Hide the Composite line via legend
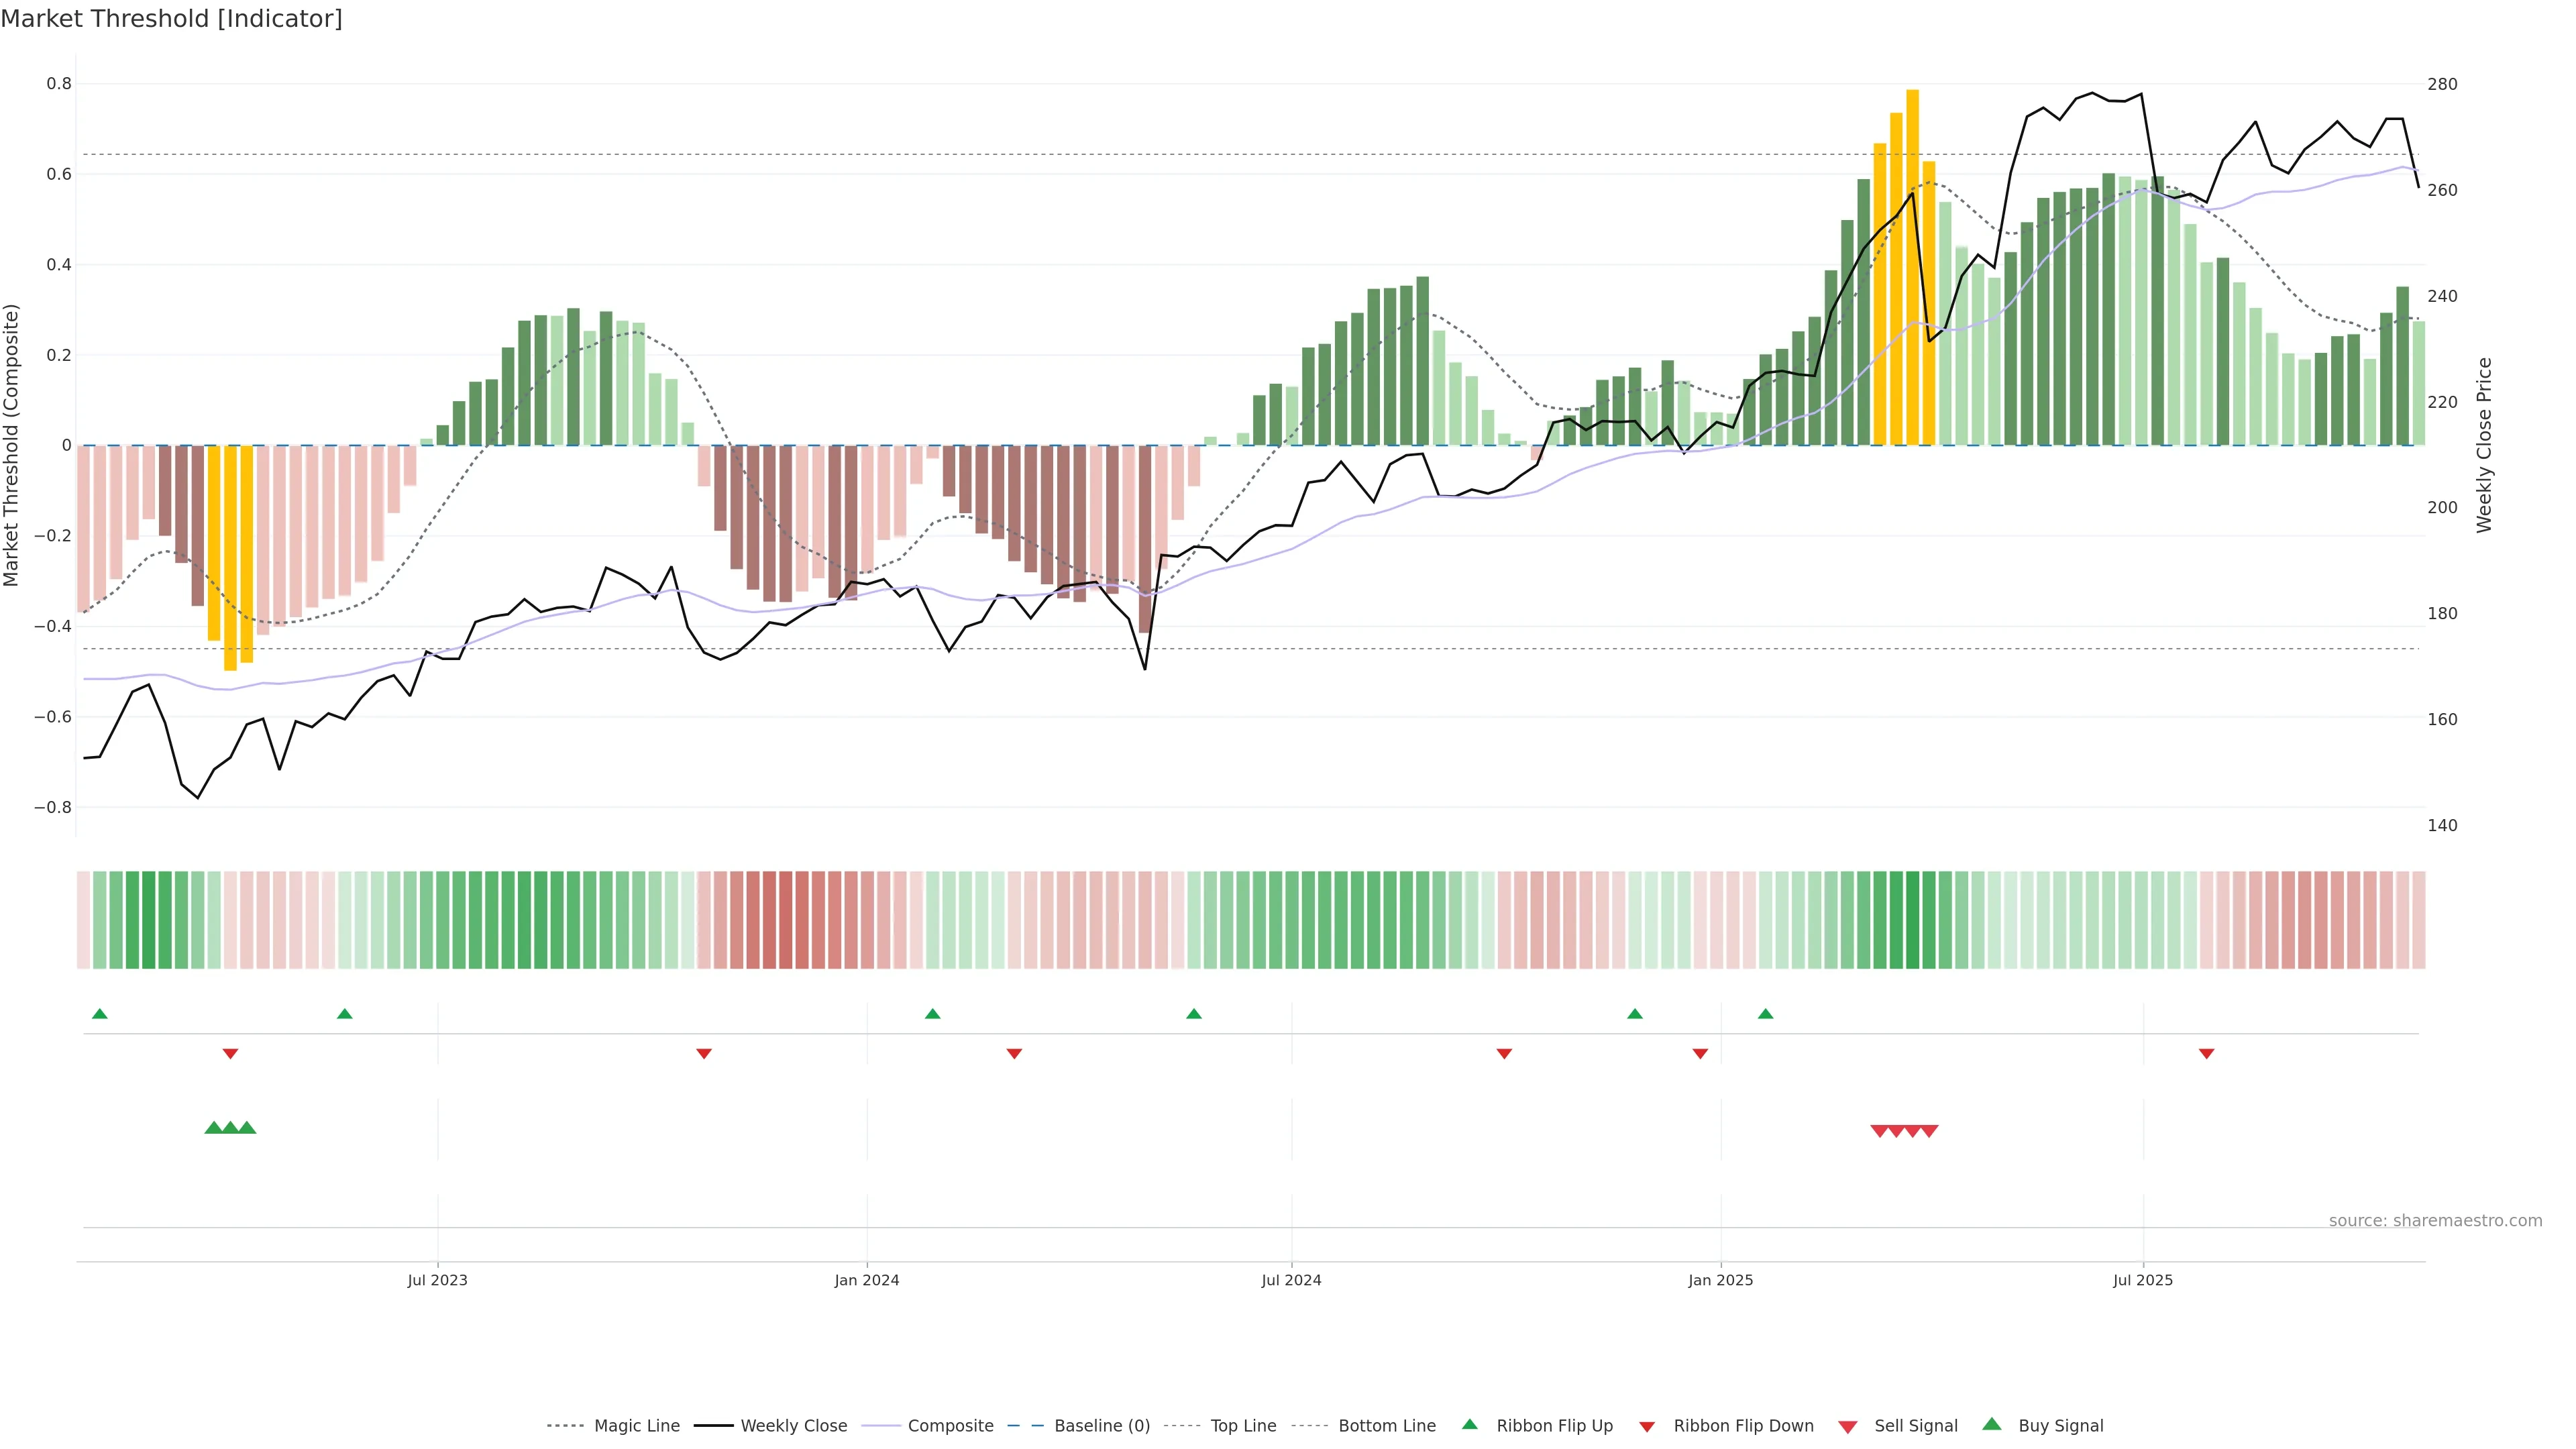Image resolution: width=2576 pixels, height=1449 pixels. 950,1426
